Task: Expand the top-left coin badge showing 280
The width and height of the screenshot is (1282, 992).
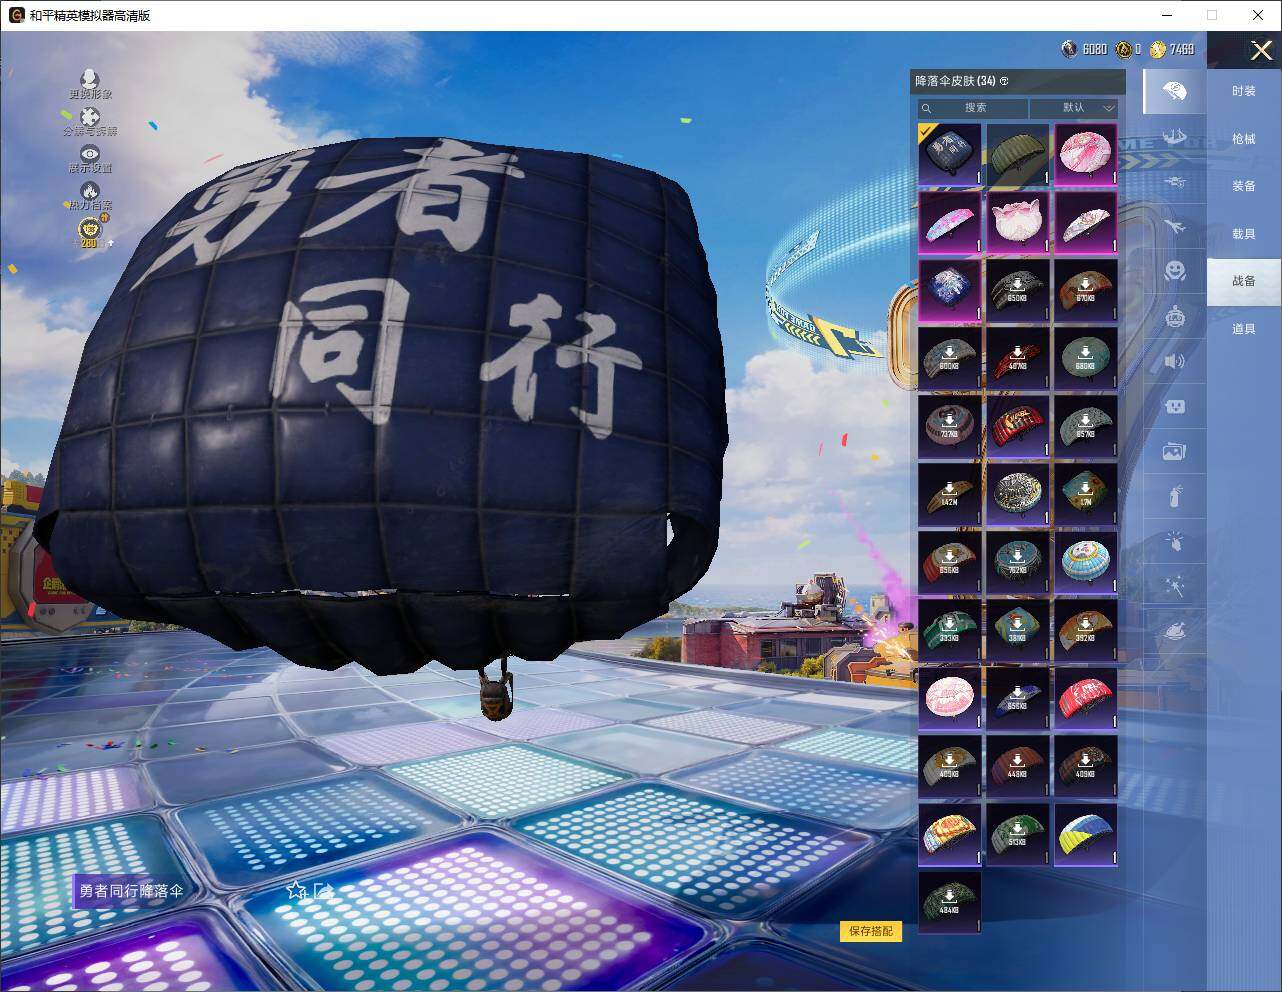Action: click(89, 232)
